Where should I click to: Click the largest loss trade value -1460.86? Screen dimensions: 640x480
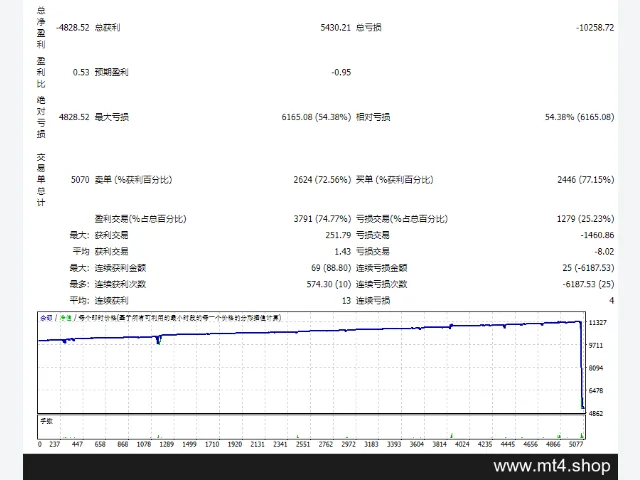pyautogui.click(x=597, y=235)
